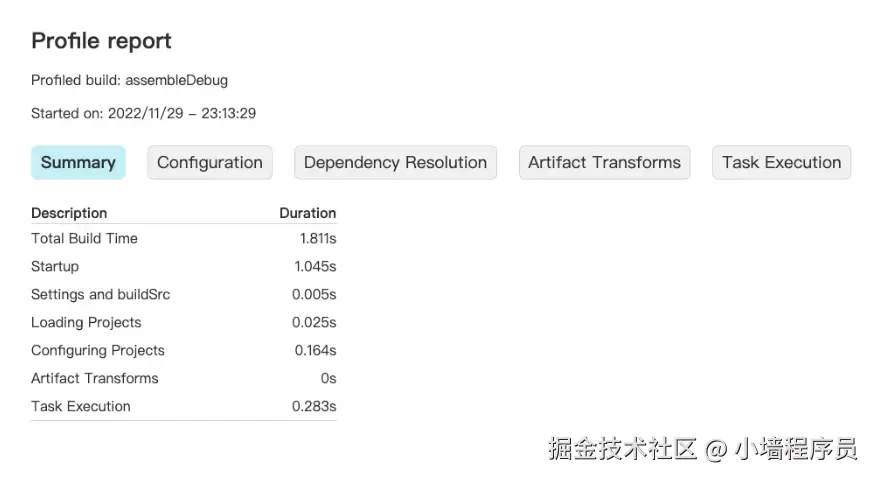Click Artifact Transforms label in the summary table
The width and height of the screenshot is (875, 479).
95,378
